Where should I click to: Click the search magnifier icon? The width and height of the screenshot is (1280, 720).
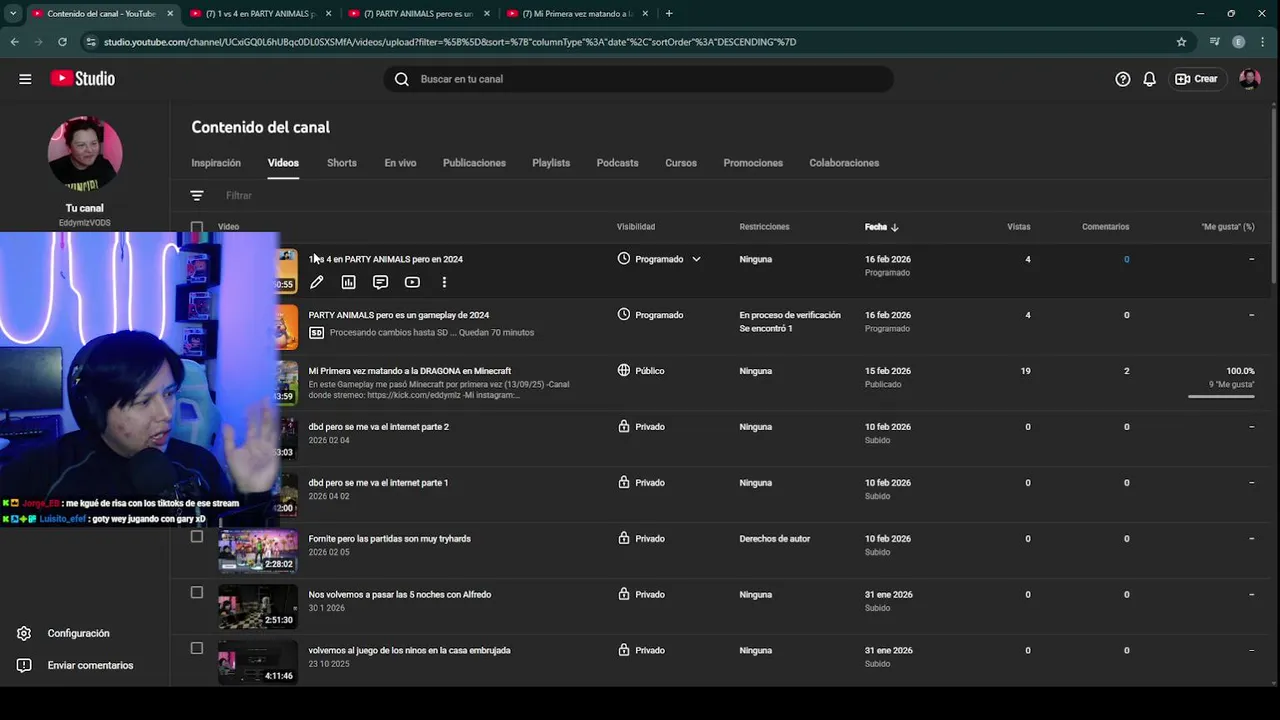click(402, 79)
